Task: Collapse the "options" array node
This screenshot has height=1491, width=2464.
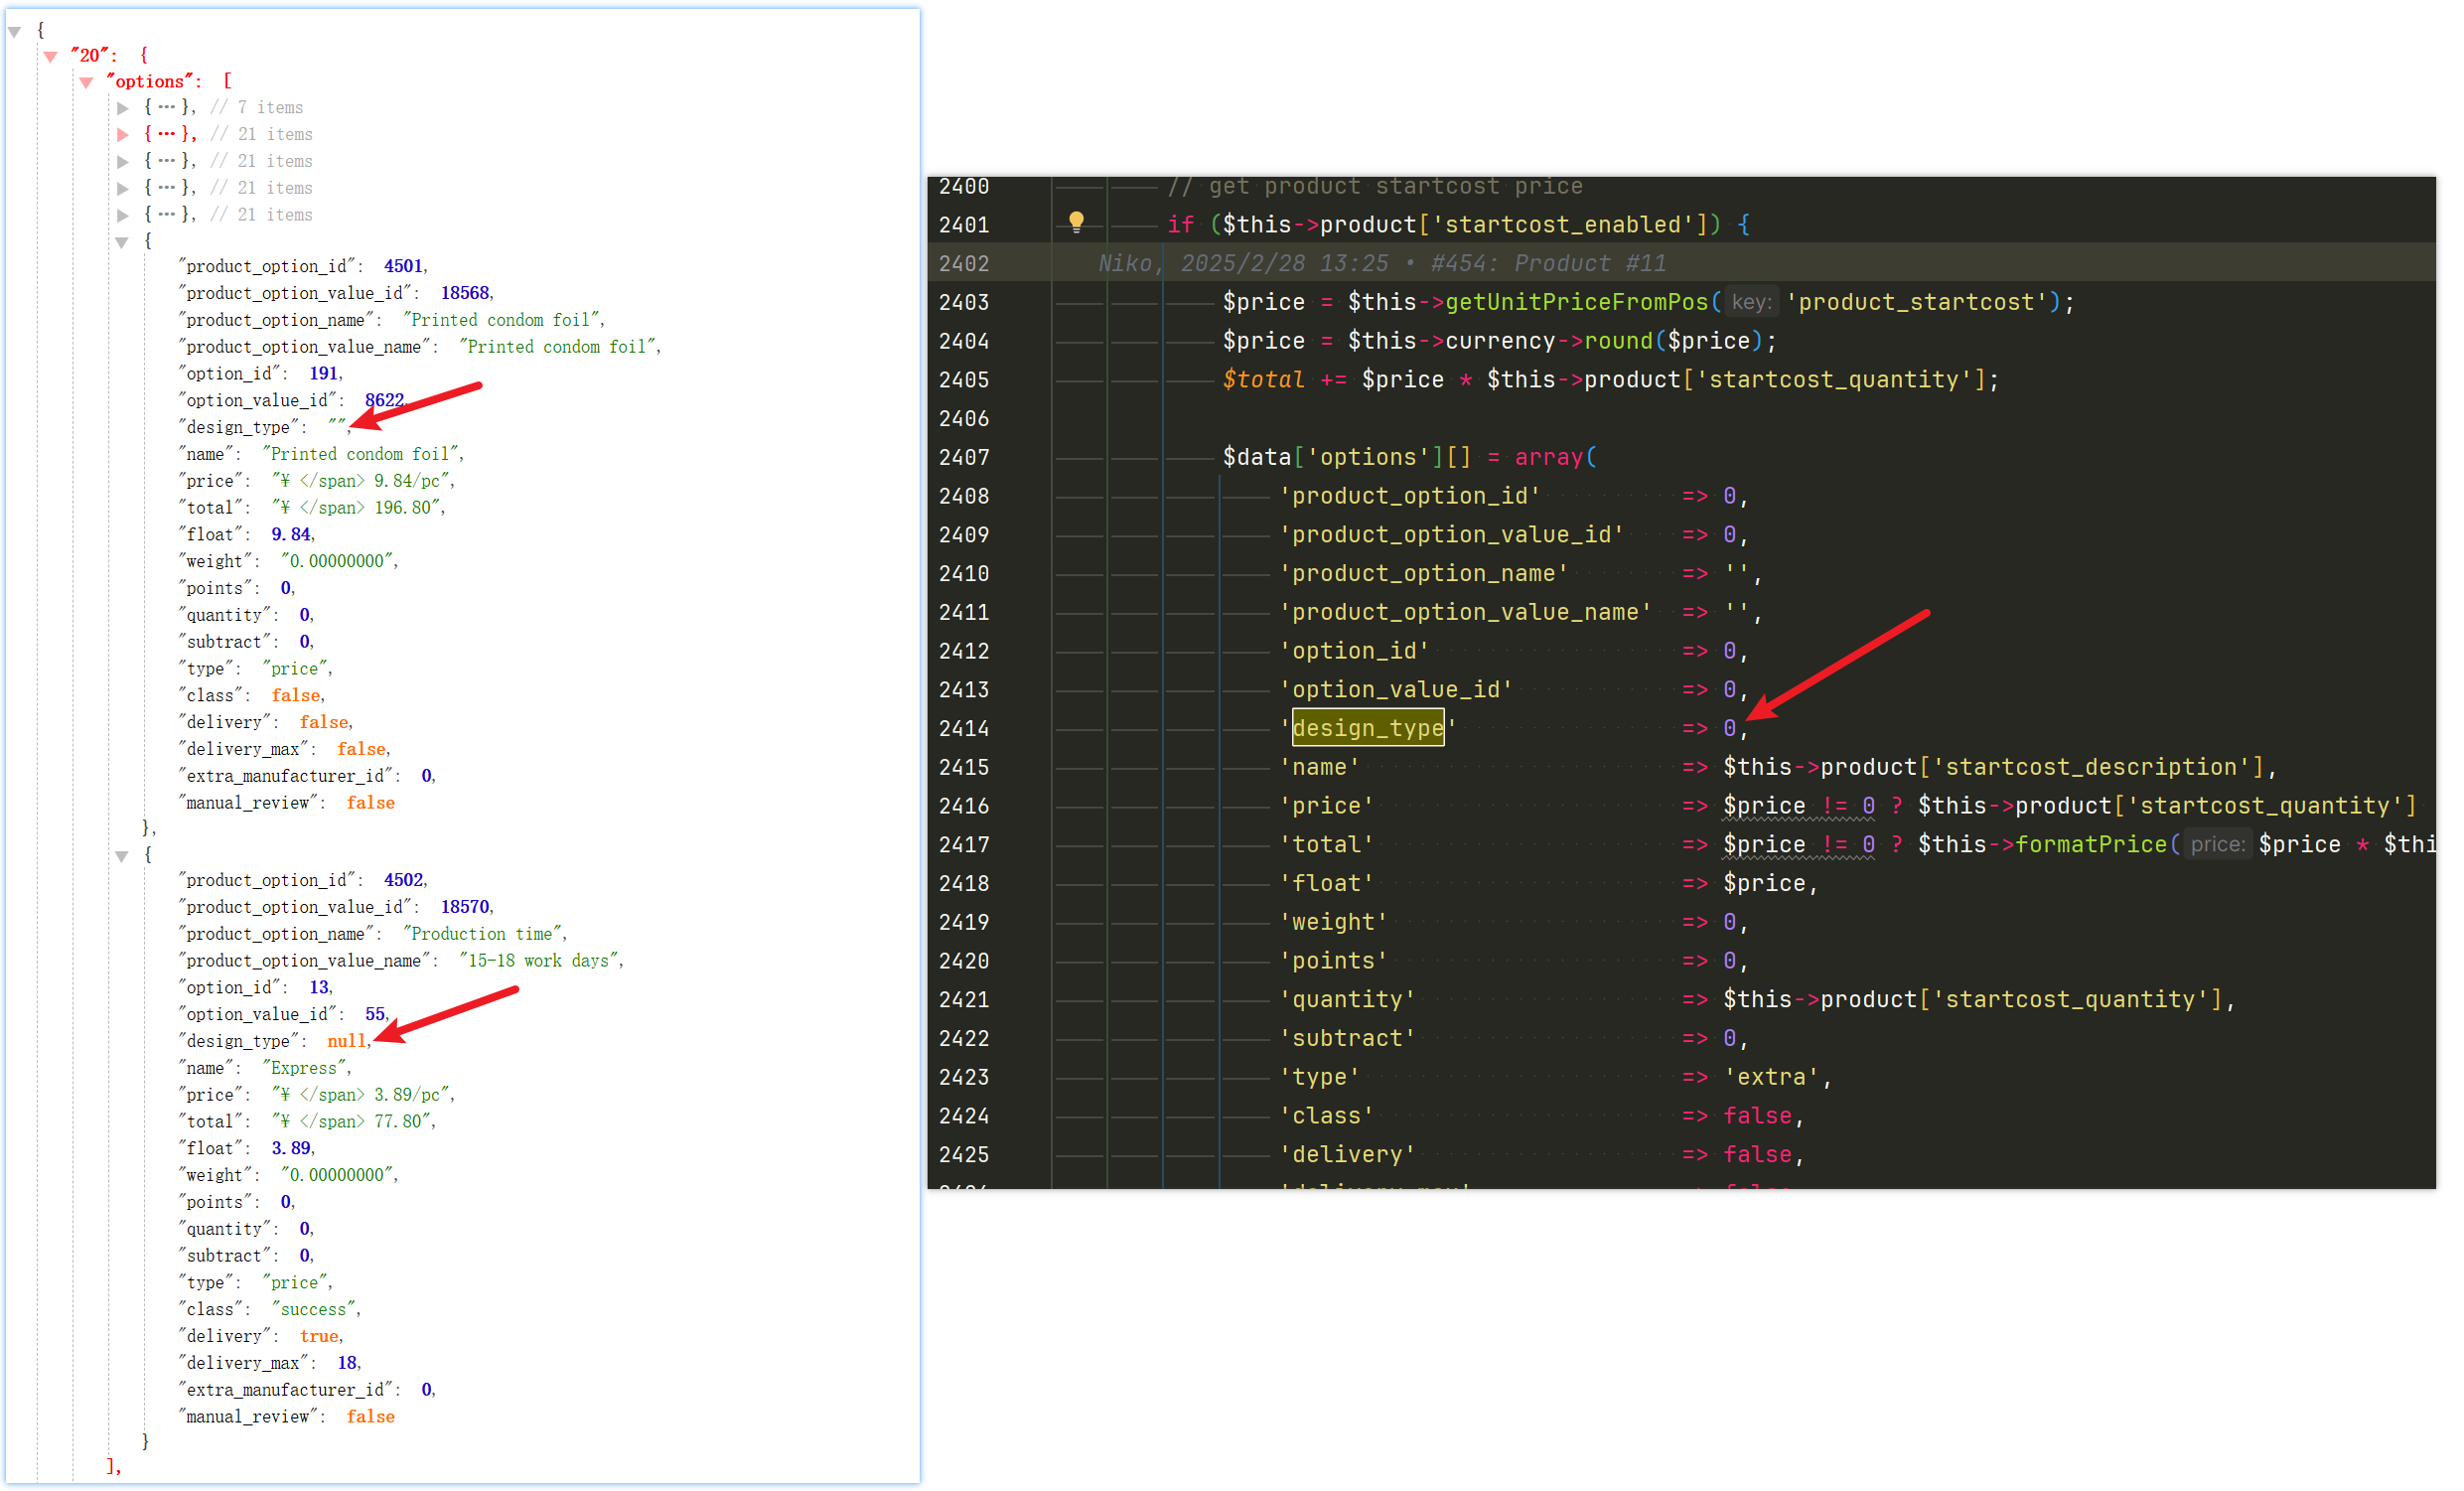Action: click(x=87, y=82)
